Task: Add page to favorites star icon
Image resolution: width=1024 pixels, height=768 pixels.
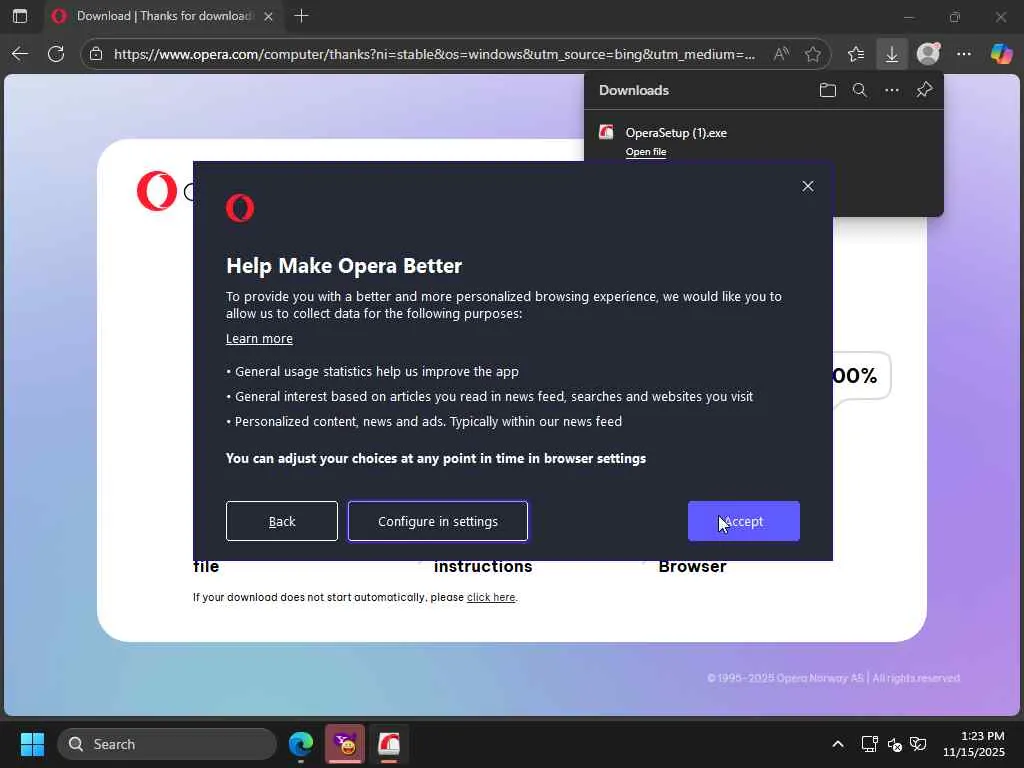Action: tap(812, 54)
